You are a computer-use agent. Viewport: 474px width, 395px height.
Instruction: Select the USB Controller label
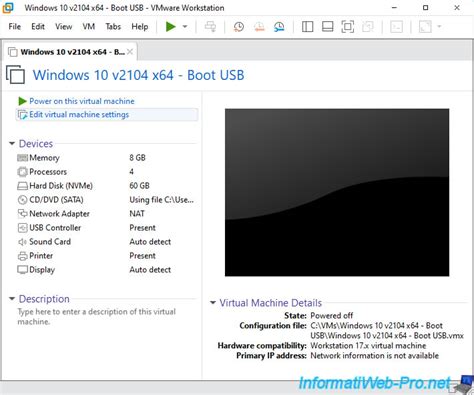click(x=55, y=228)
